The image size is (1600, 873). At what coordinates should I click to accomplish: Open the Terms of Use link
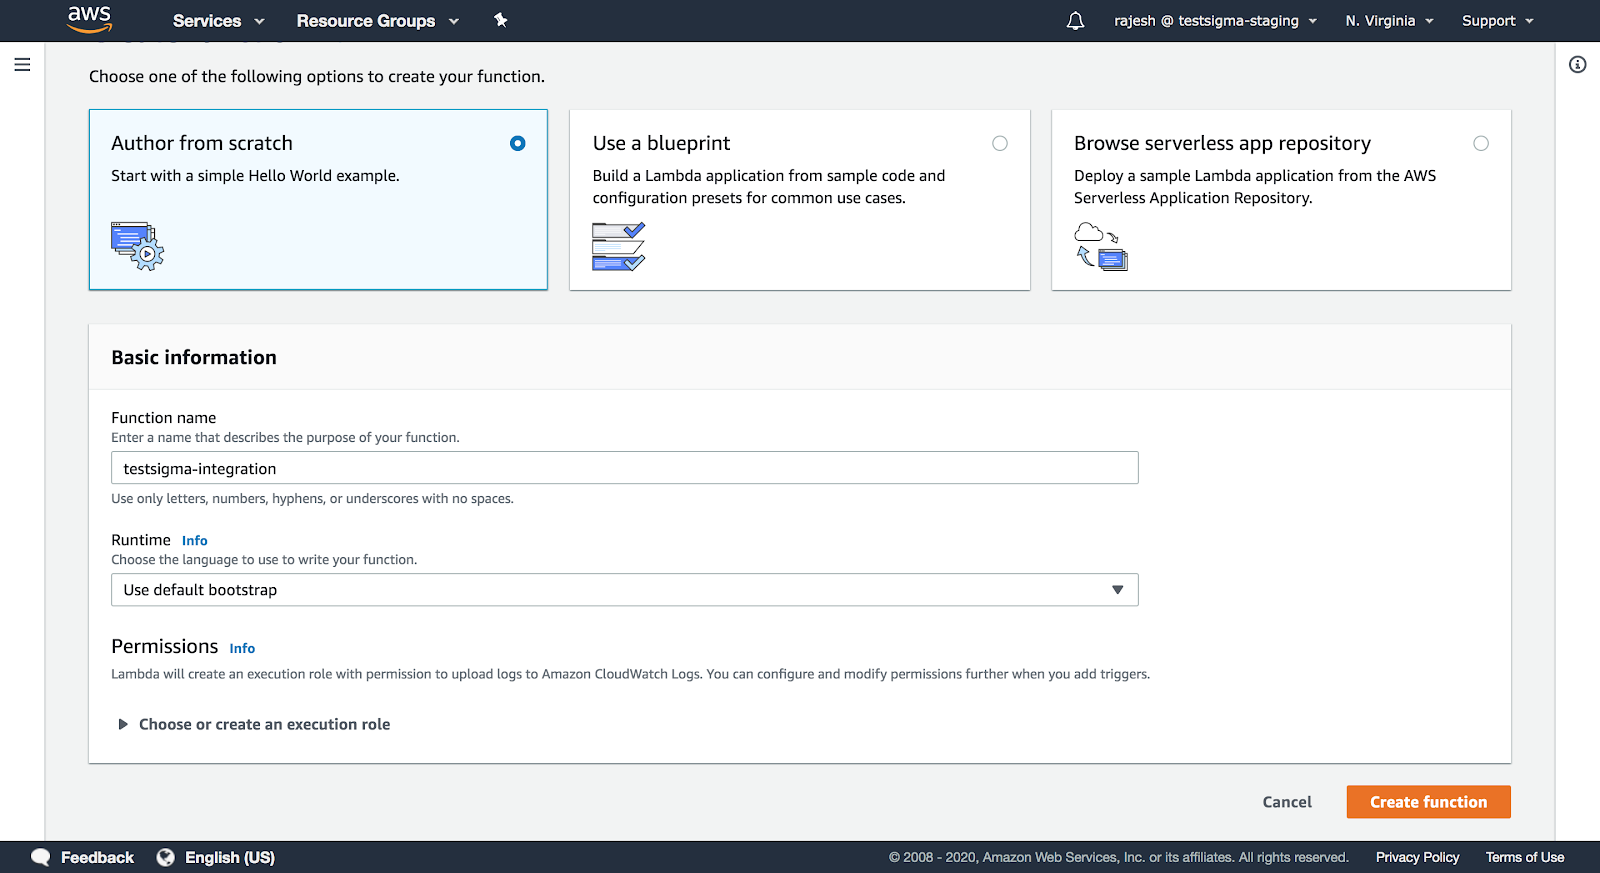click(x=1524, y=857)
